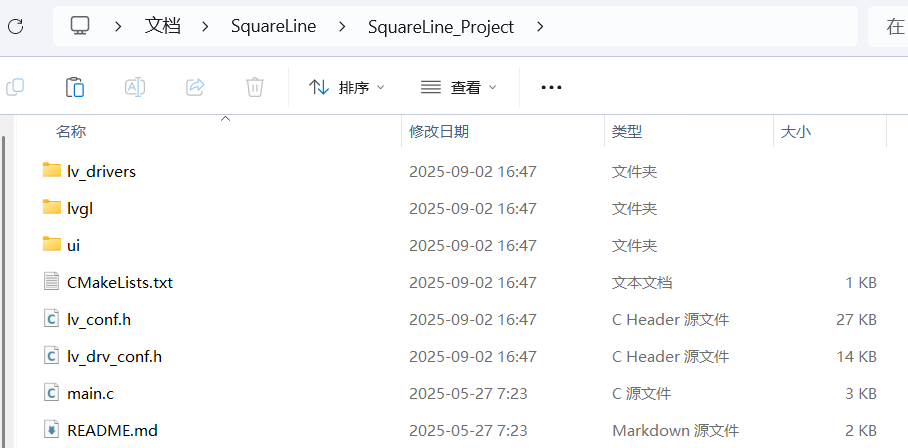
Task: Click the share icon in toolbar
Action: click(x=195, y=88)
